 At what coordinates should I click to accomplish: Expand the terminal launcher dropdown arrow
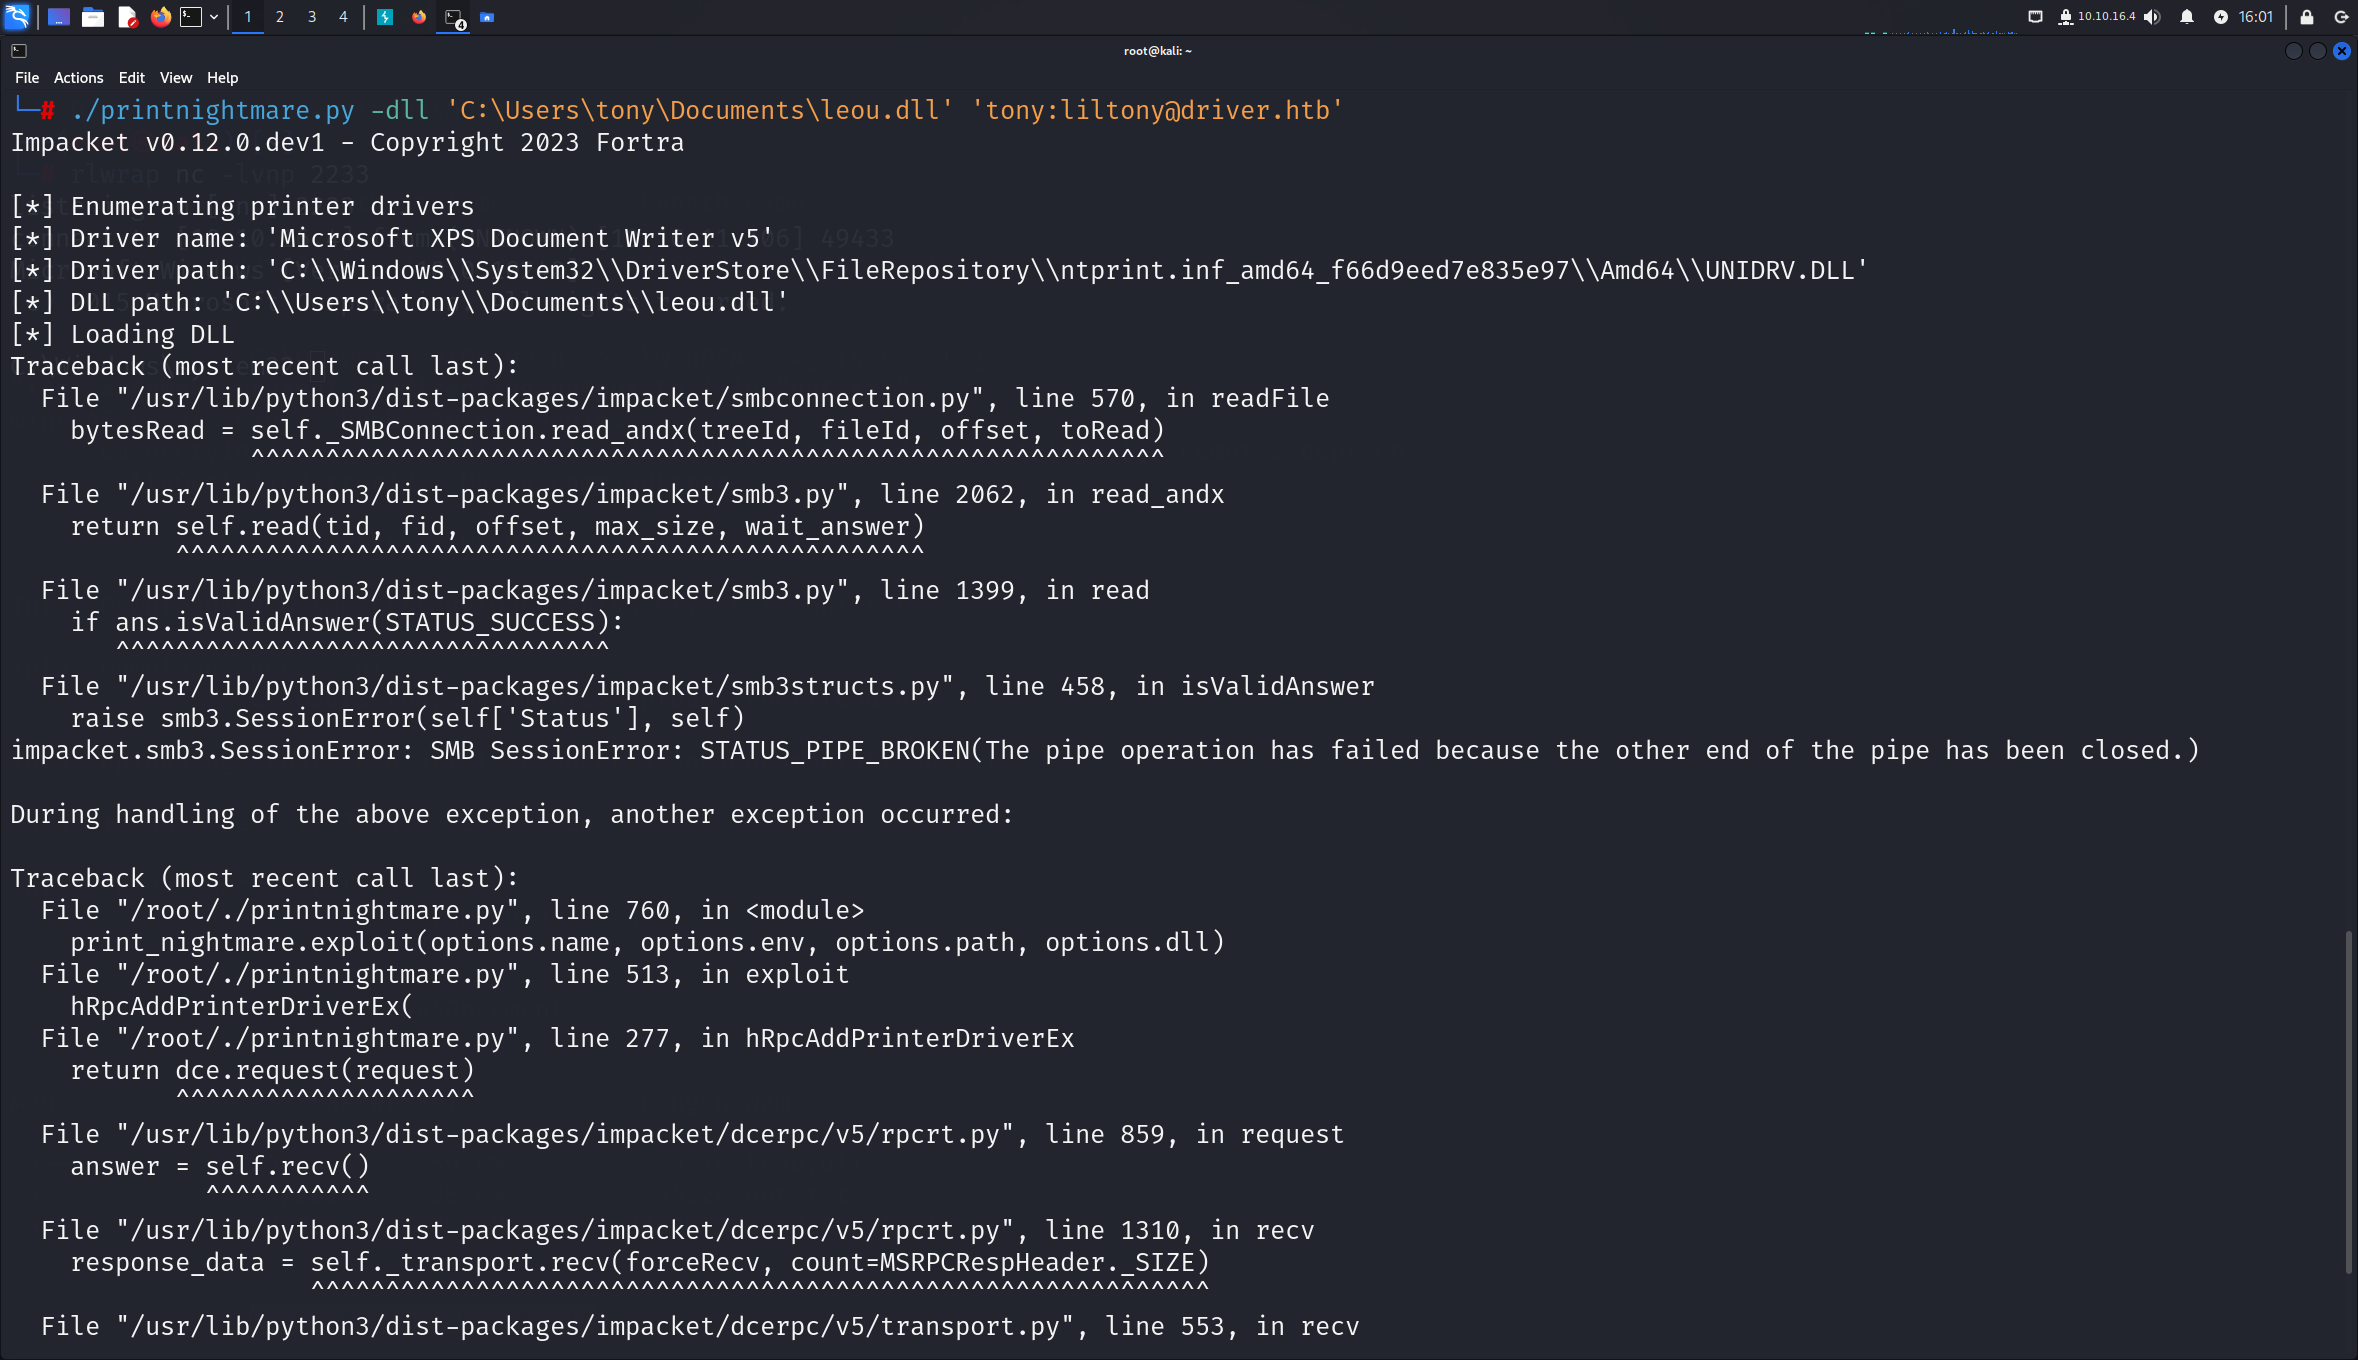click(214, 17)
